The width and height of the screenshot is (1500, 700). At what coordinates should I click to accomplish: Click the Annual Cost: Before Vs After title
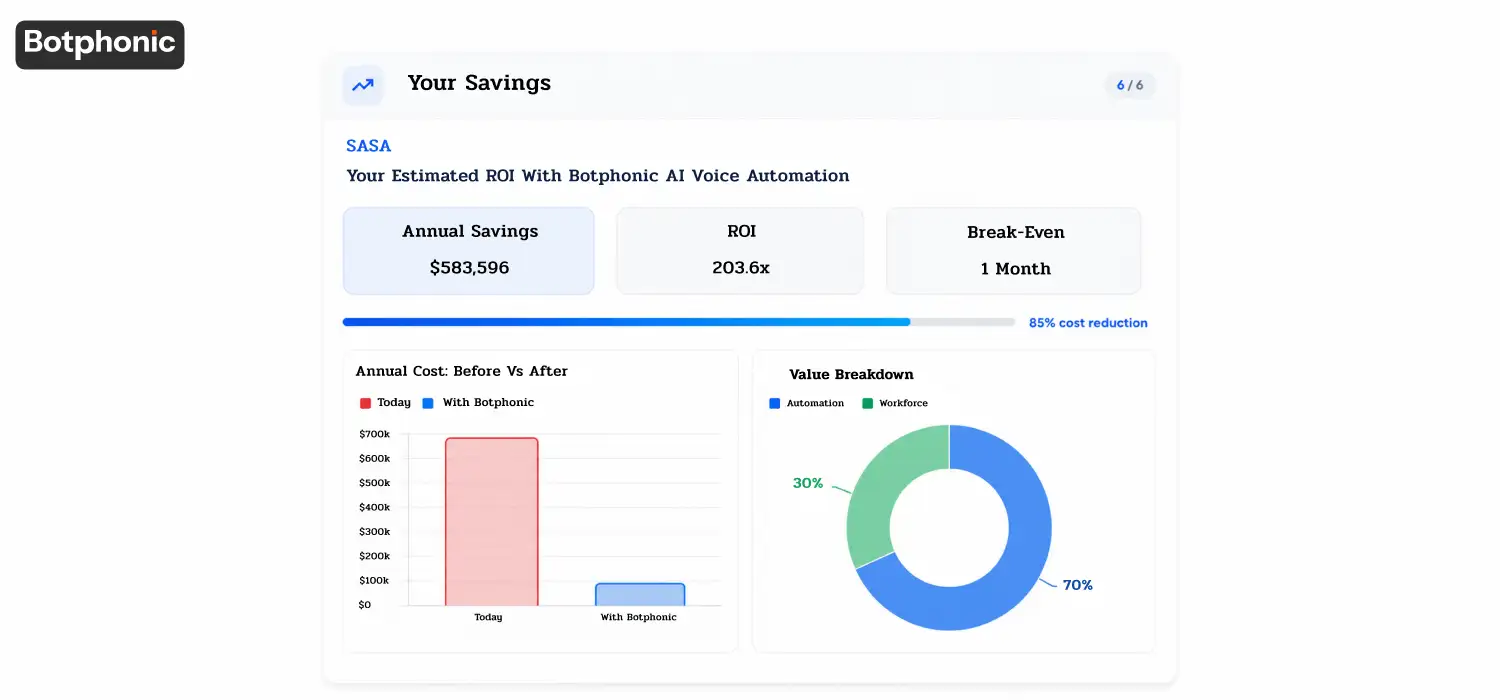click(462, 371)
